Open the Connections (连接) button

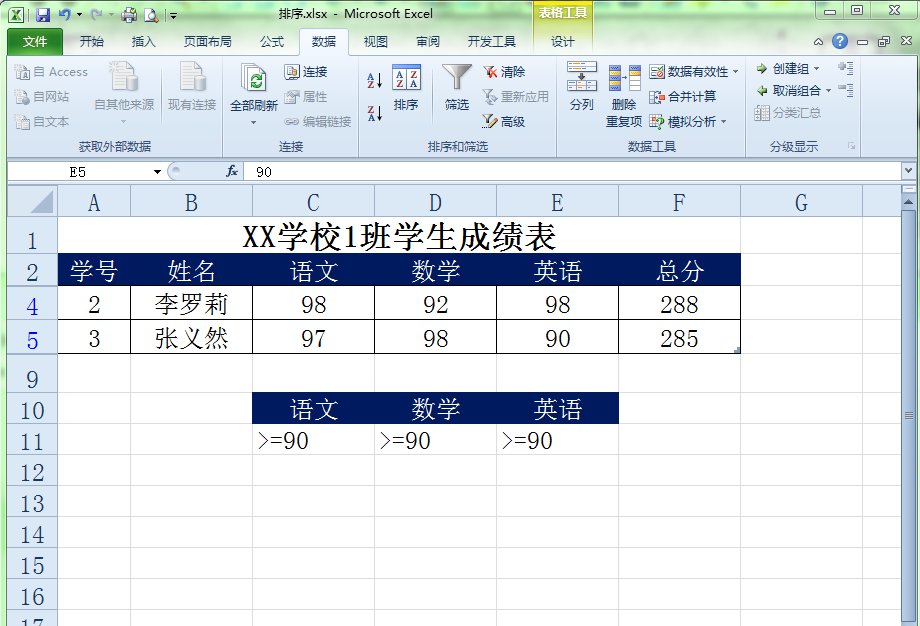[x=306, y=72]
